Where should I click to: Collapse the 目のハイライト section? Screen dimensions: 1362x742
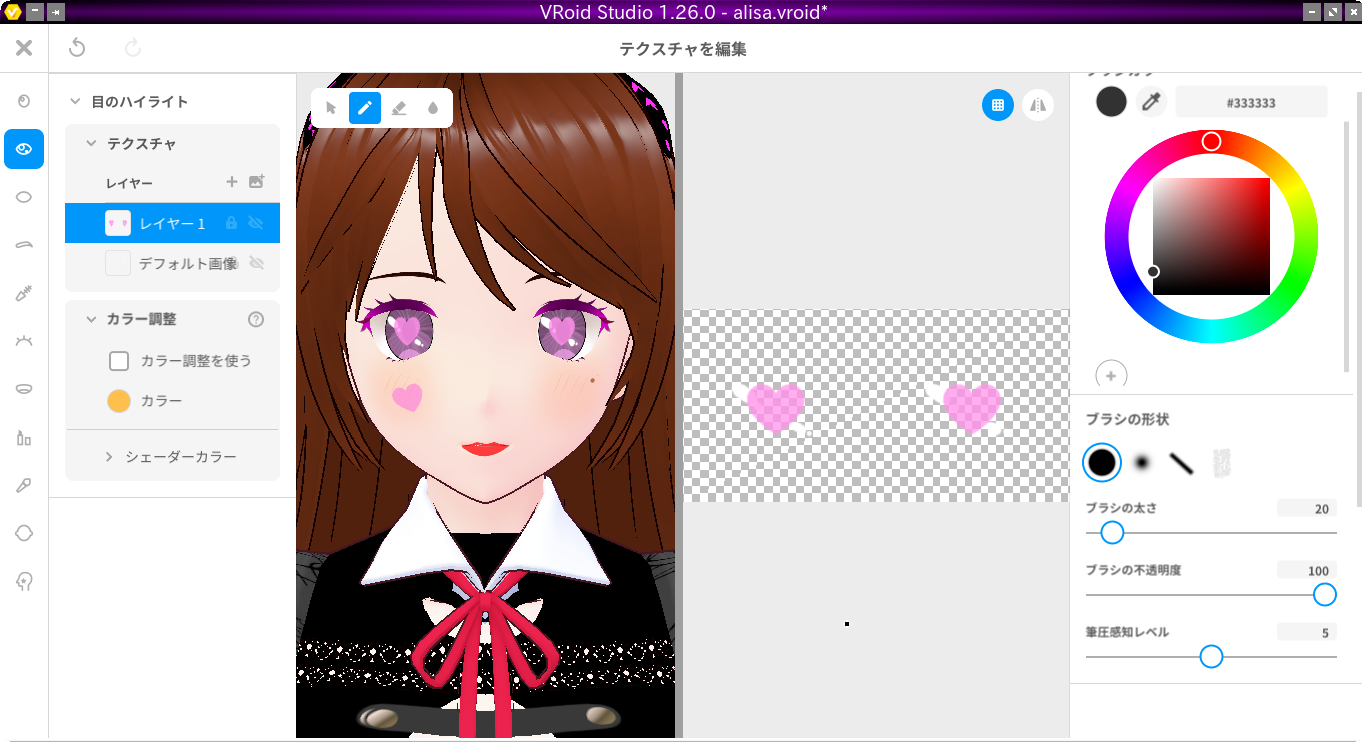click(74, 101)
